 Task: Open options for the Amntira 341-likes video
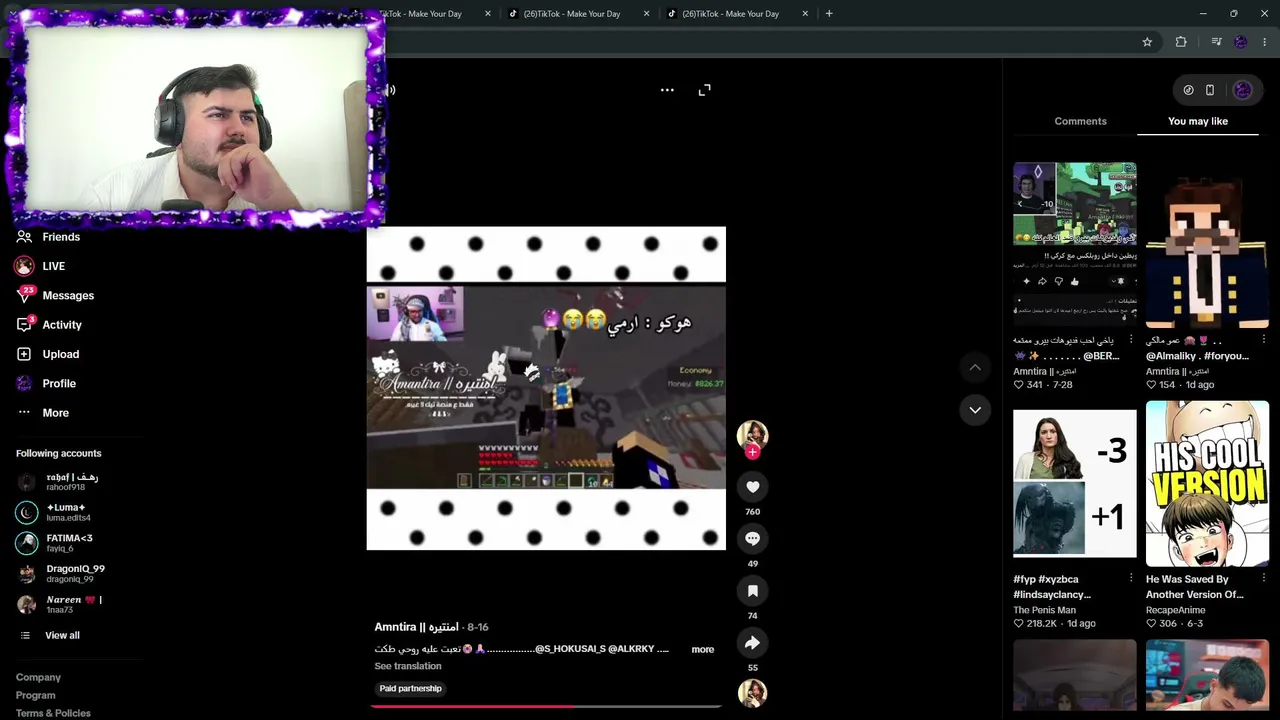click(x=1131, y=340)
